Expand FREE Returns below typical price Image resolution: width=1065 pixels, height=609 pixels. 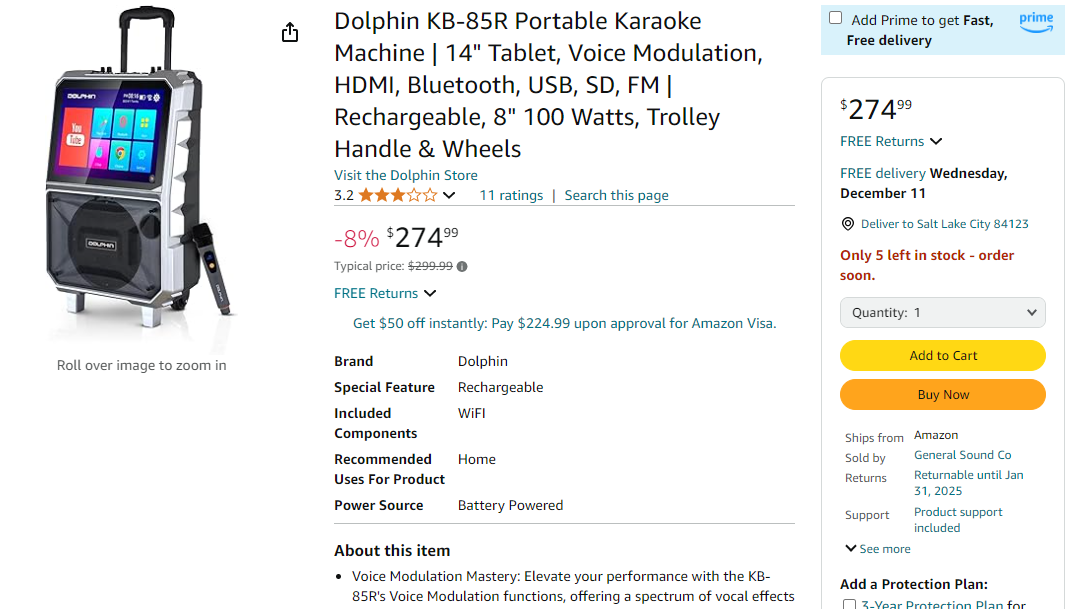tap(385, 293)
